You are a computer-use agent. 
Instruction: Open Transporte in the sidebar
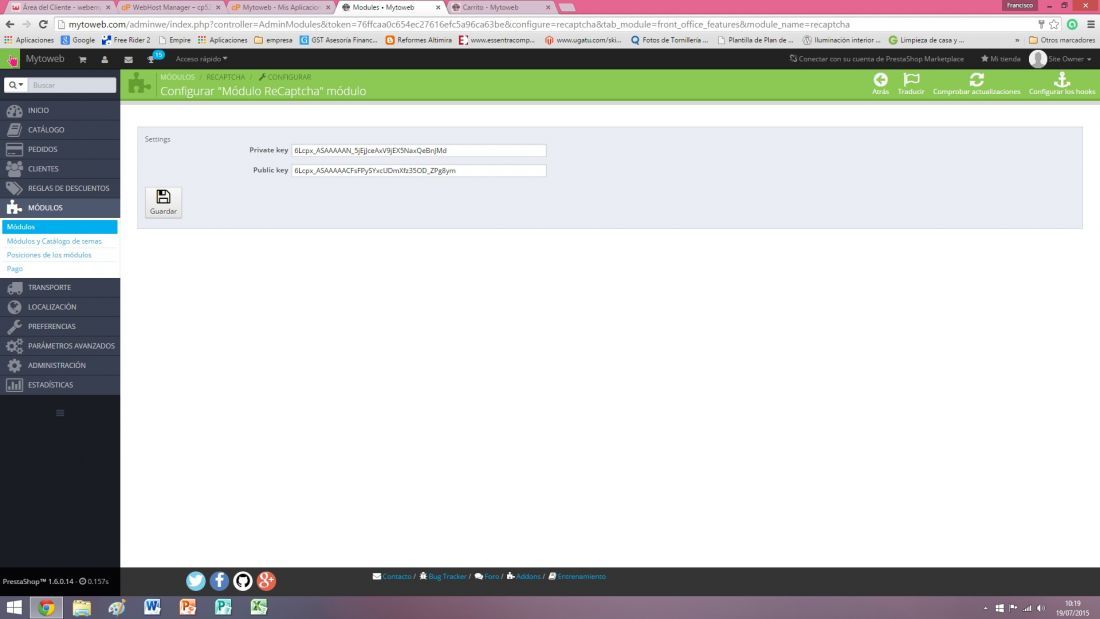60,288
